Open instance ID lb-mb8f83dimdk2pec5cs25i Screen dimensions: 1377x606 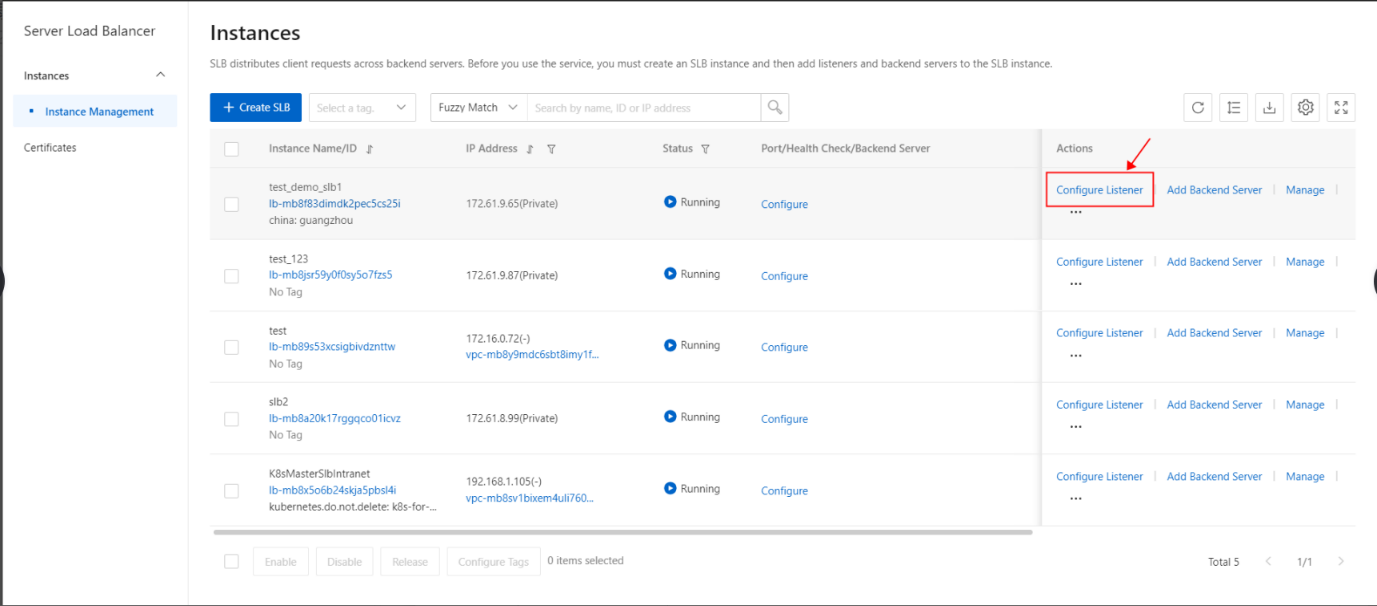(x=335, y=203)
